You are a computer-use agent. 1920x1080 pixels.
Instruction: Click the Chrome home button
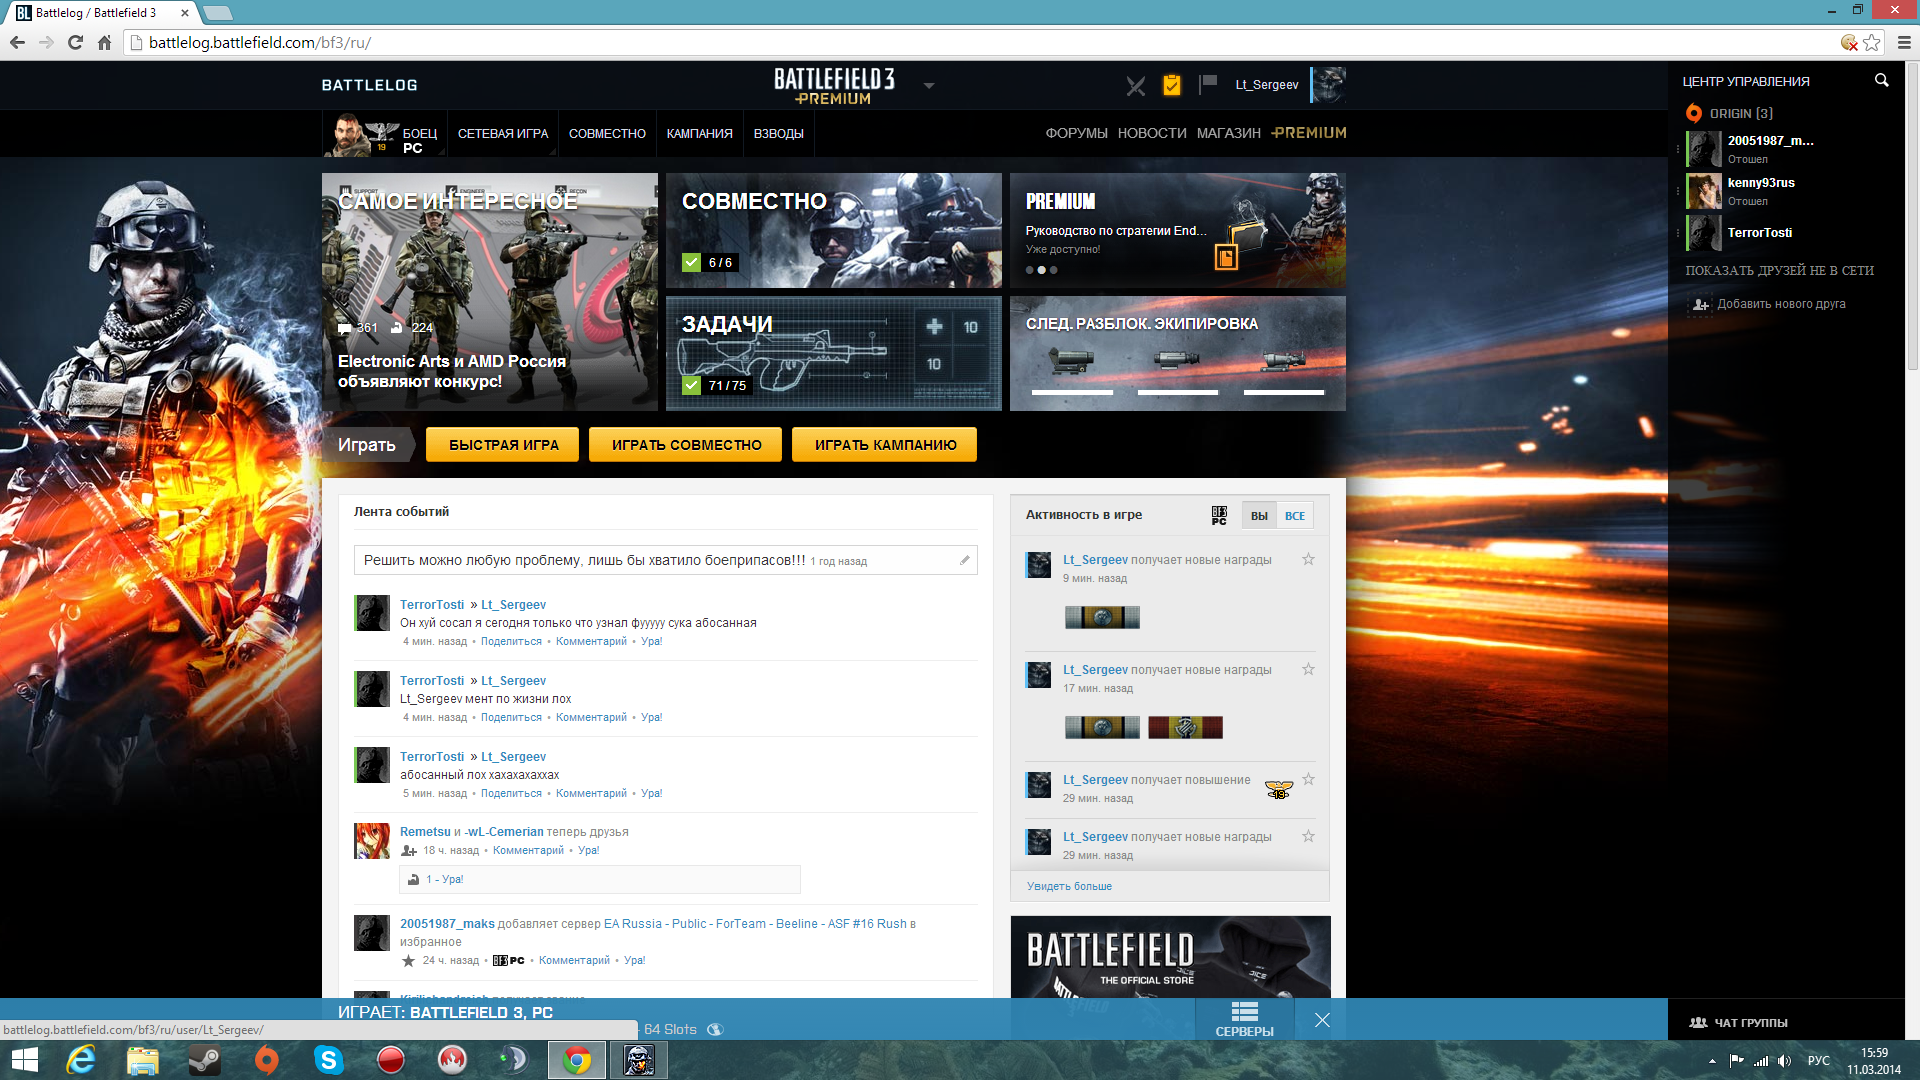104,42
